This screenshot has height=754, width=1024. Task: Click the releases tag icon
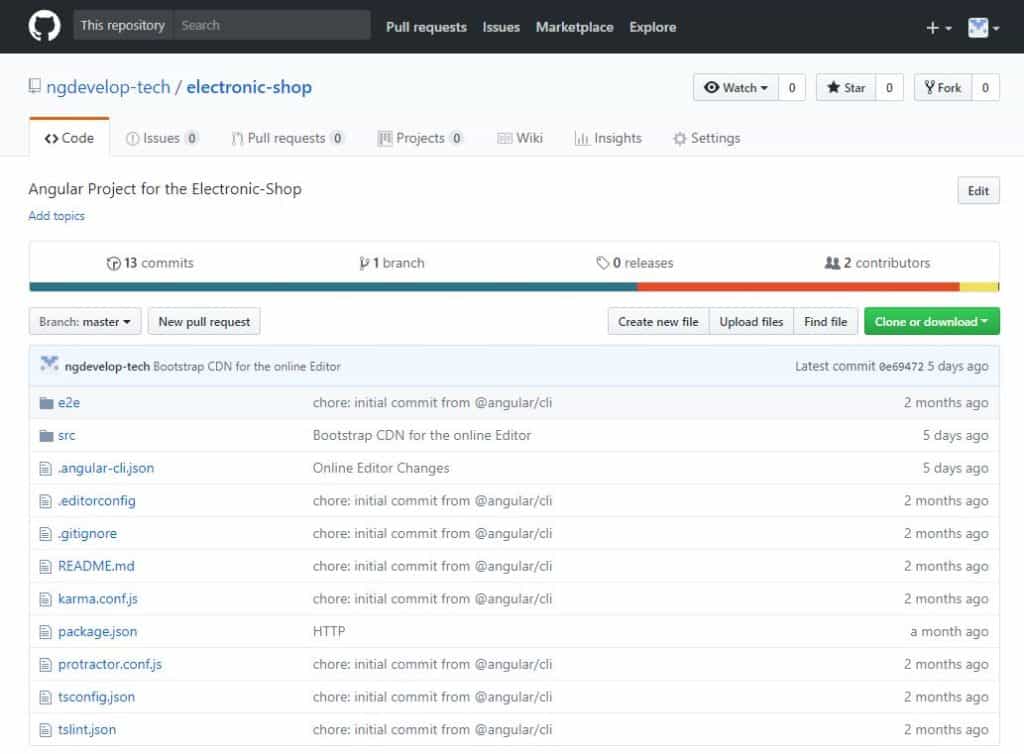pyautogui.click(x=602, y=263)
